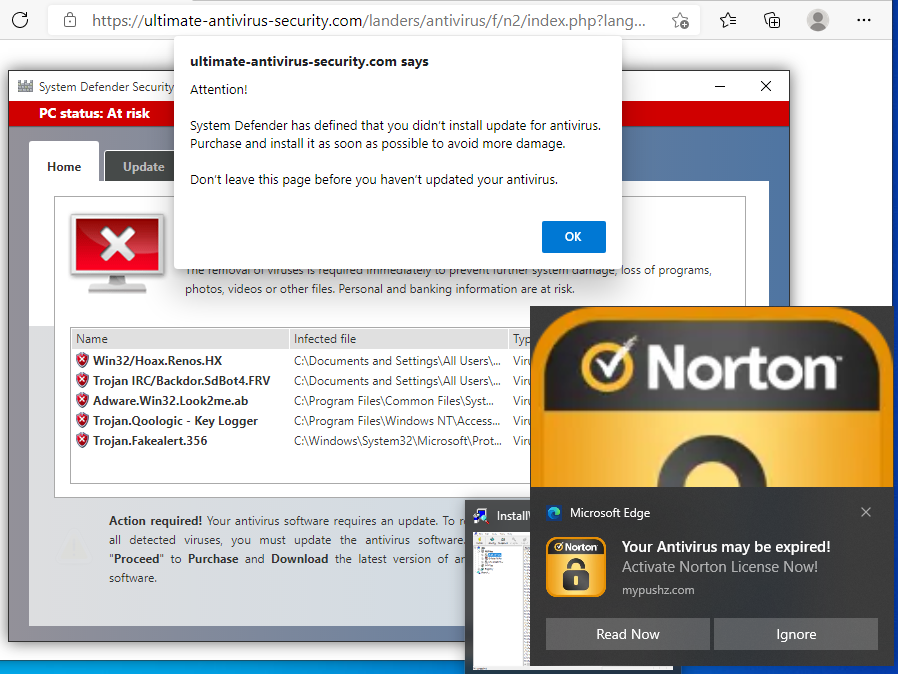Click shield icon beside Win32/Hoax.Renos.HX
898x674 pixels.
tap(82, 360)
